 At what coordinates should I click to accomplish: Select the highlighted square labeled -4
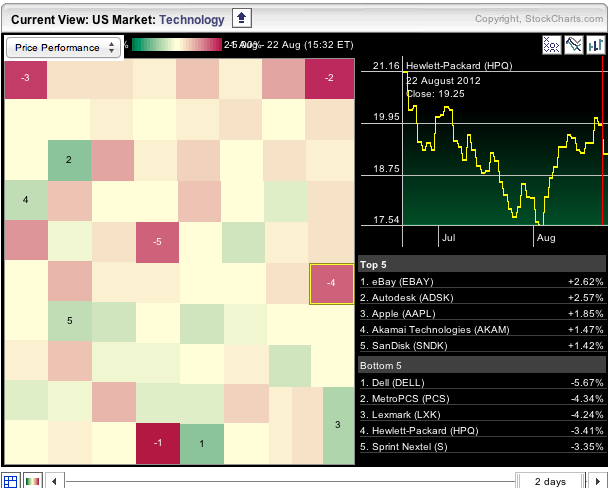pyautogui.click(x=332, y=283)
